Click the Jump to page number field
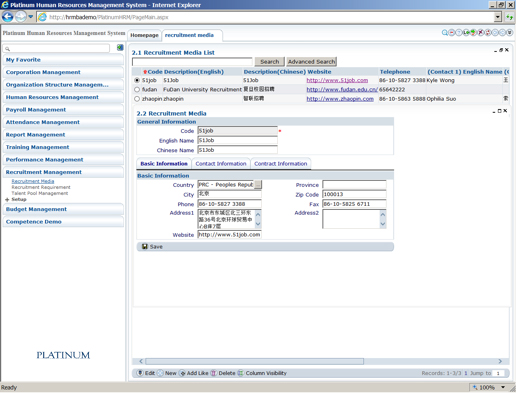This screenshot has width=516, height=393. [499, 373]
